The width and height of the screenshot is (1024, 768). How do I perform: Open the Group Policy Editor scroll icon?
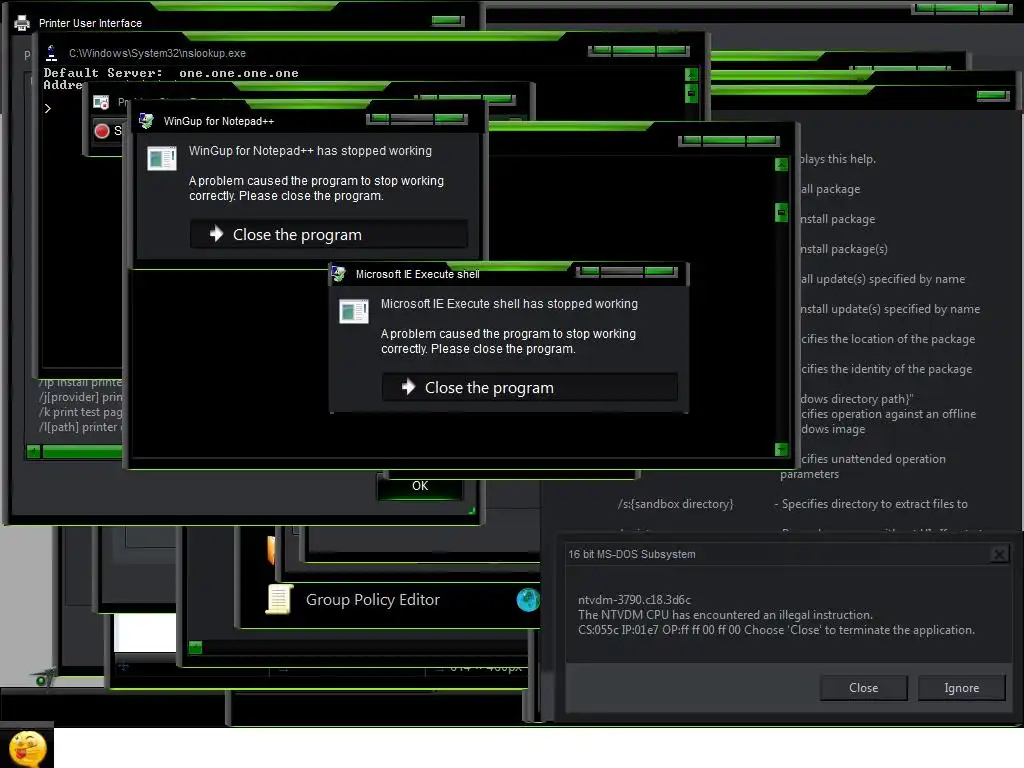tap(278, 600)
